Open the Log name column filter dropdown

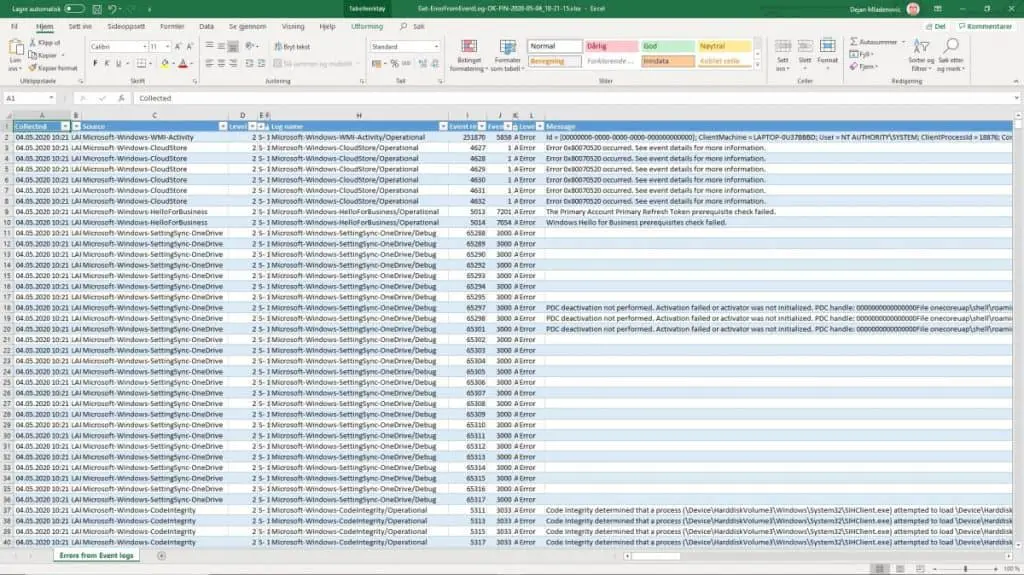click(443, 127)
